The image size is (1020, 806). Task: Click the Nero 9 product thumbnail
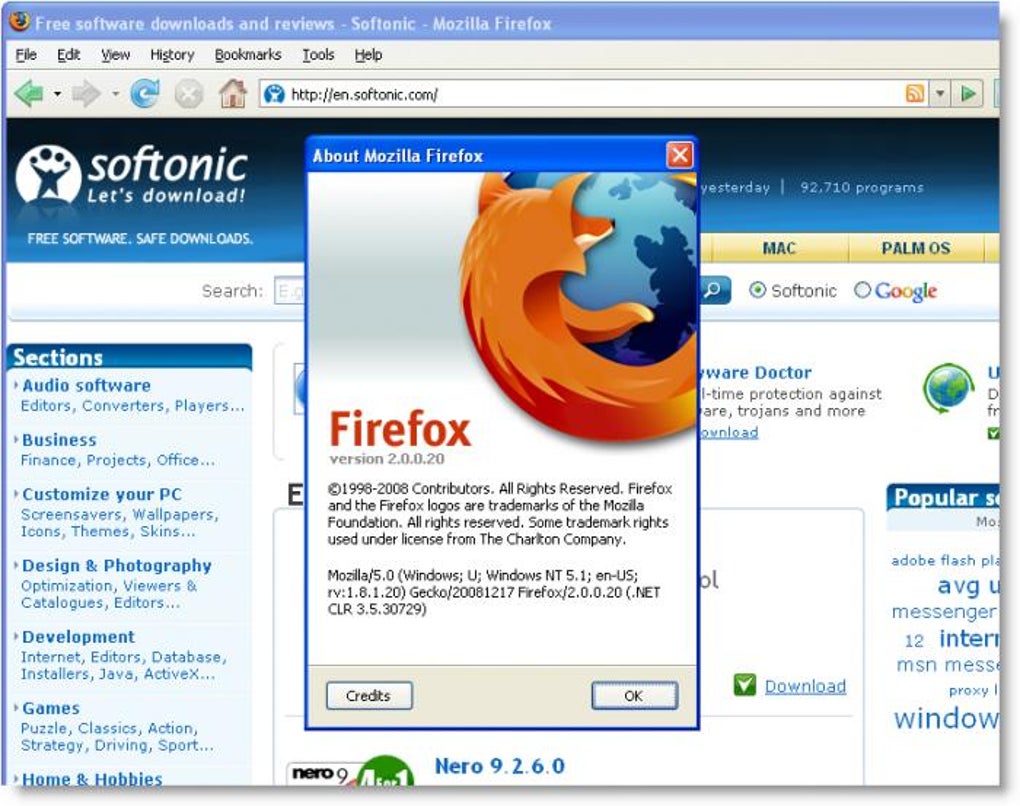tap(351, 771)
